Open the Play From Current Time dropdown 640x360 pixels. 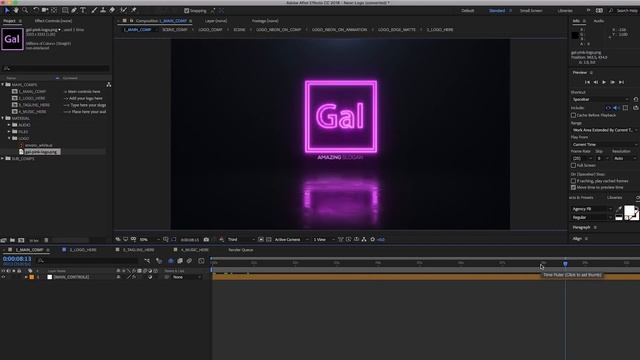[x=605, y=144]
